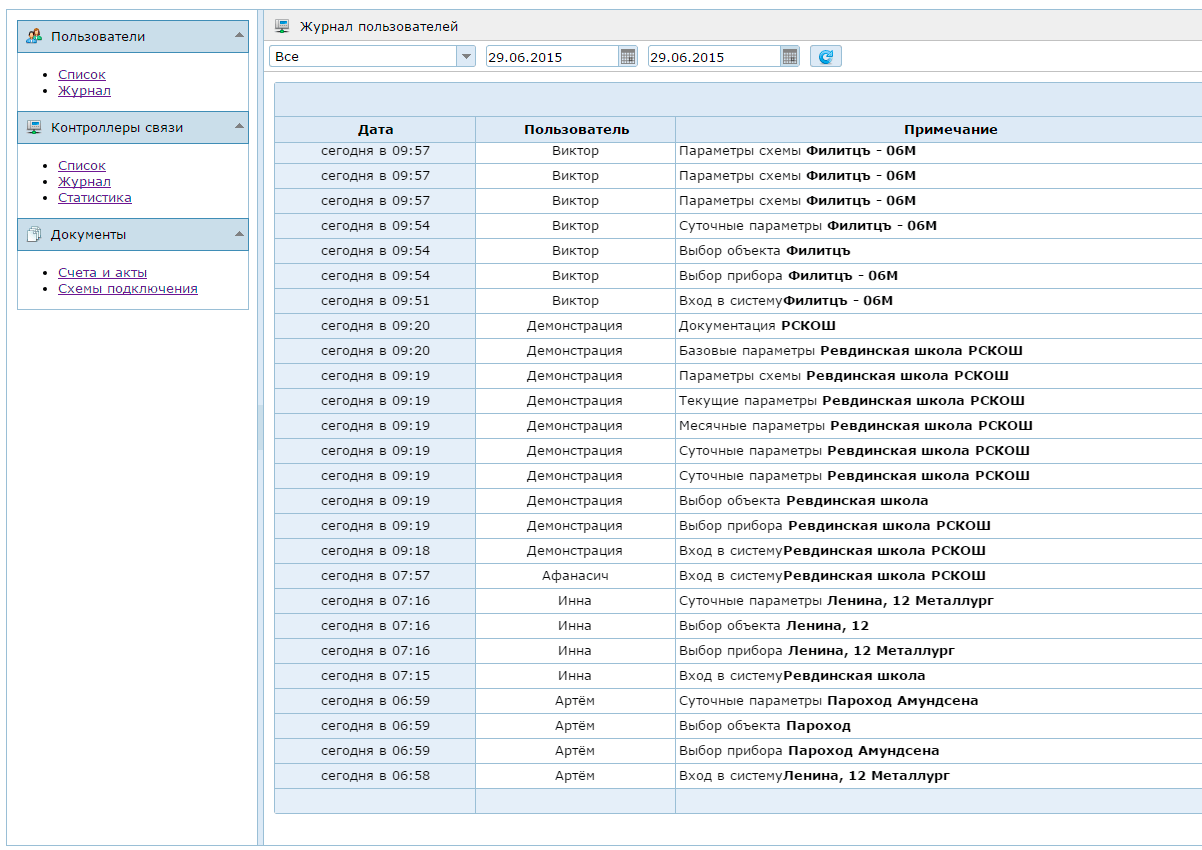Click the Пользователи panel users icon

point(34,37)
